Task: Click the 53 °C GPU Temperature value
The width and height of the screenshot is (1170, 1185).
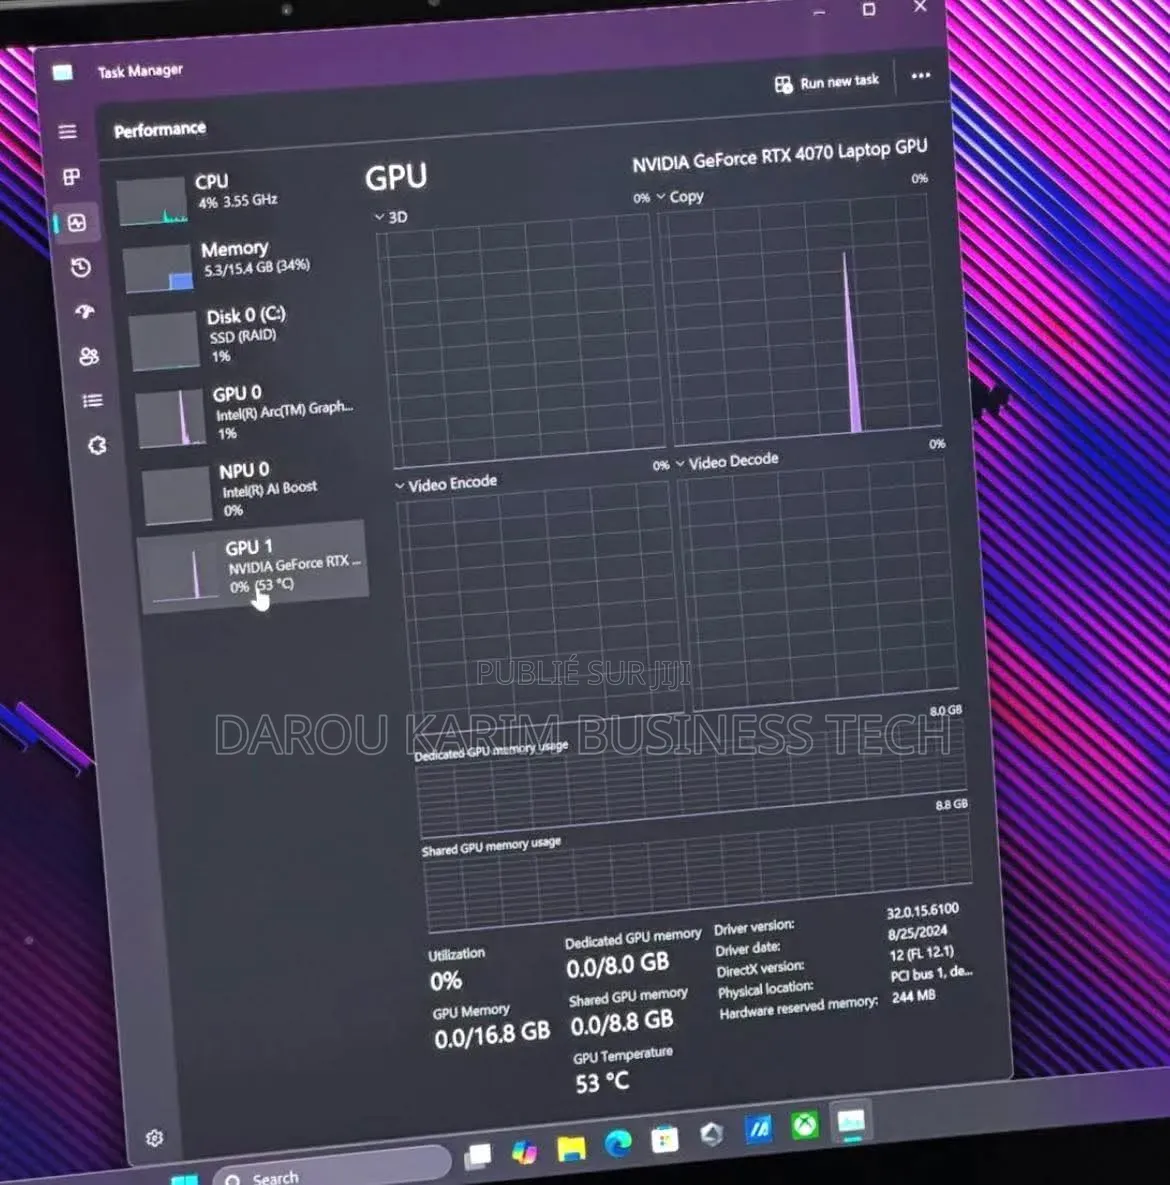Action: coord(602,1082)
